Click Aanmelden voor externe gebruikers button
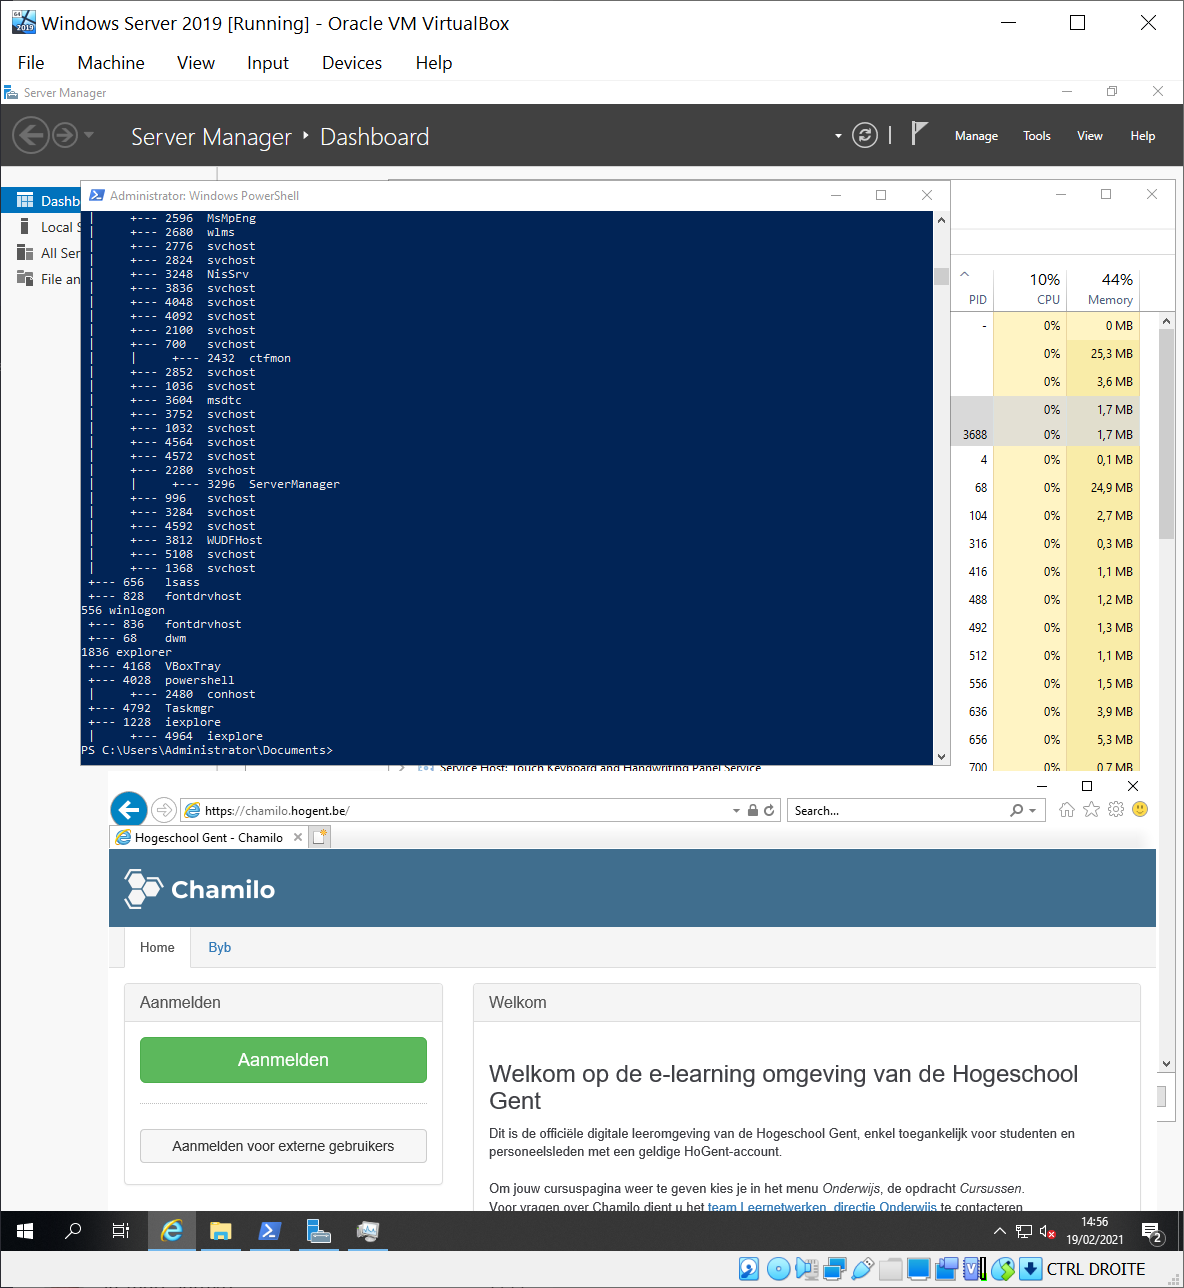The image size is (1184, 1288). (283, 1146)
